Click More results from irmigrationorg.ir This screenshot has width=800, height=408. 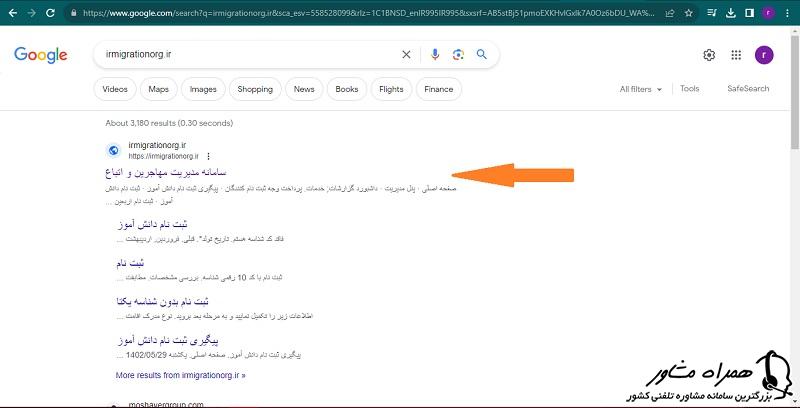pos(181,375)
